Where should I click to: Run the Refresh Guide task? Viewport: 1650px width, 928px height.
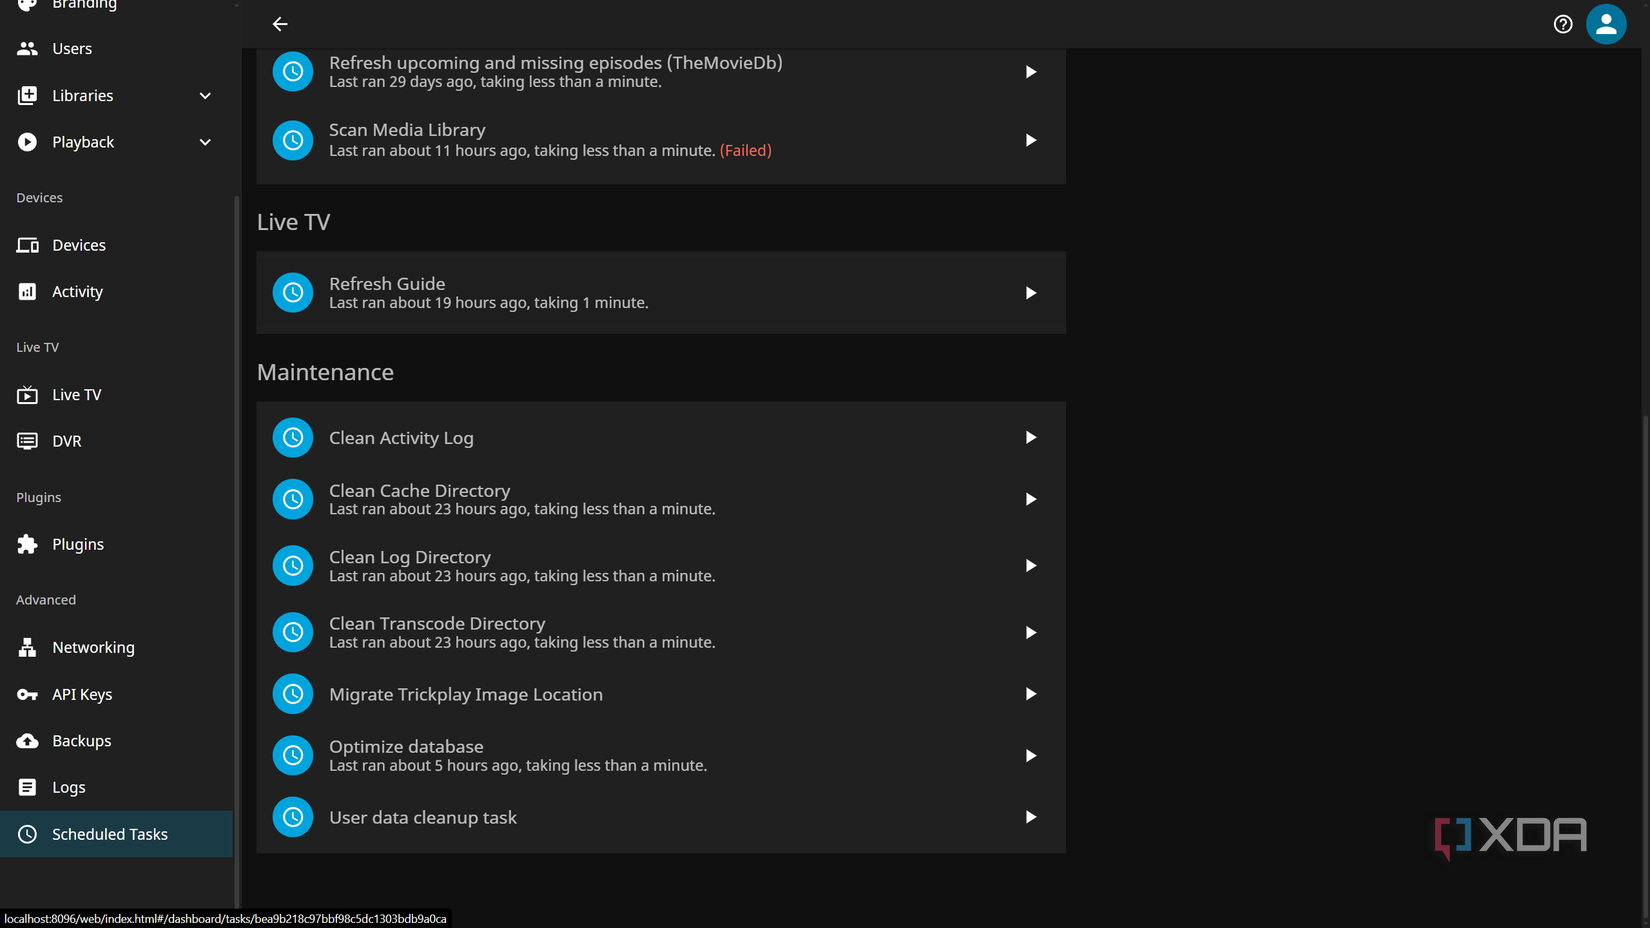click(1030, 293)
